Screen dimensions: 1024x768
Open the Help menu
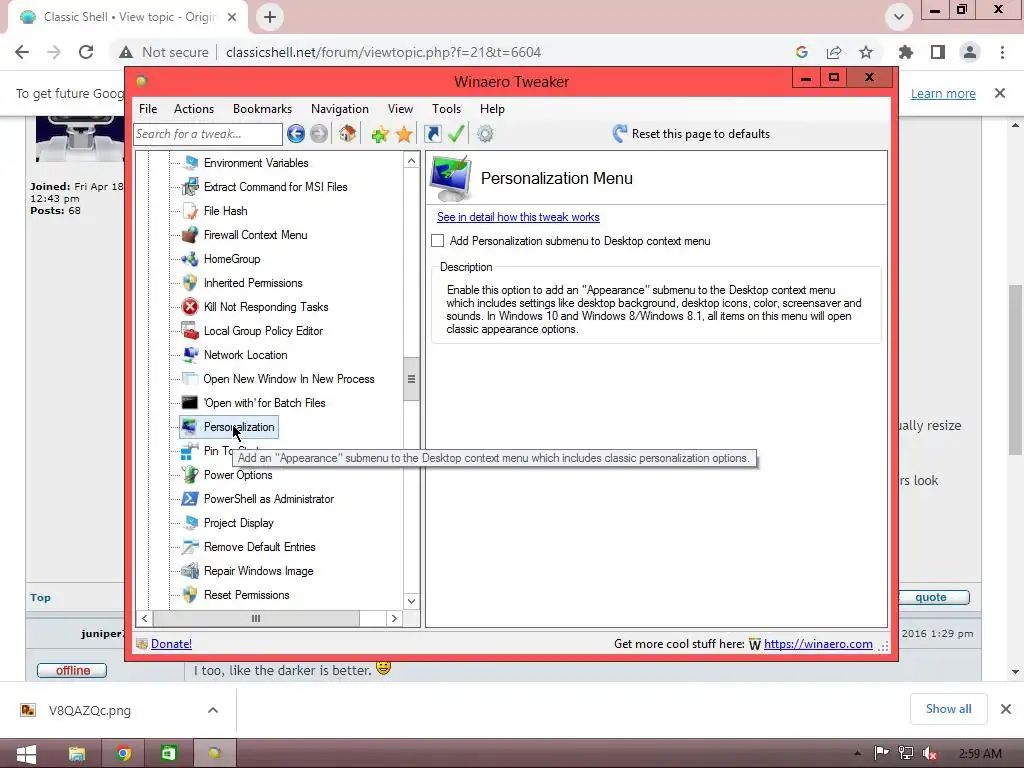[492, 109]
